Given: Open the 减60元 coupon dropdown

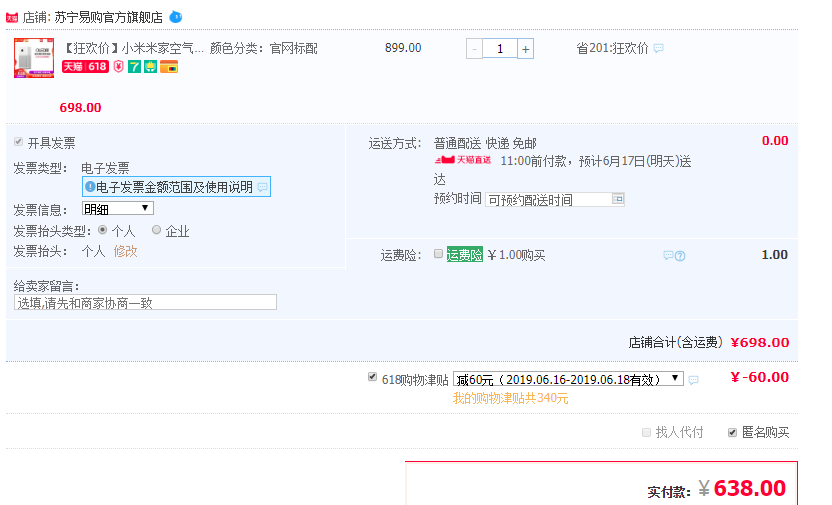Looking at the screenshot, I should coord(568,379).
